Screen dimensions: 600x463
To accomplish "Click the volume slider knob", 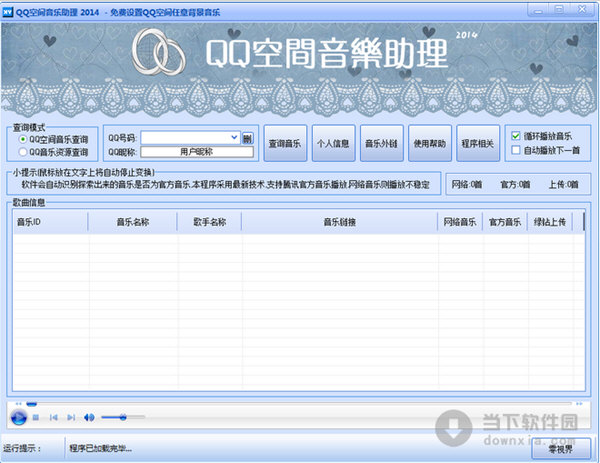I will click(123, 417).
